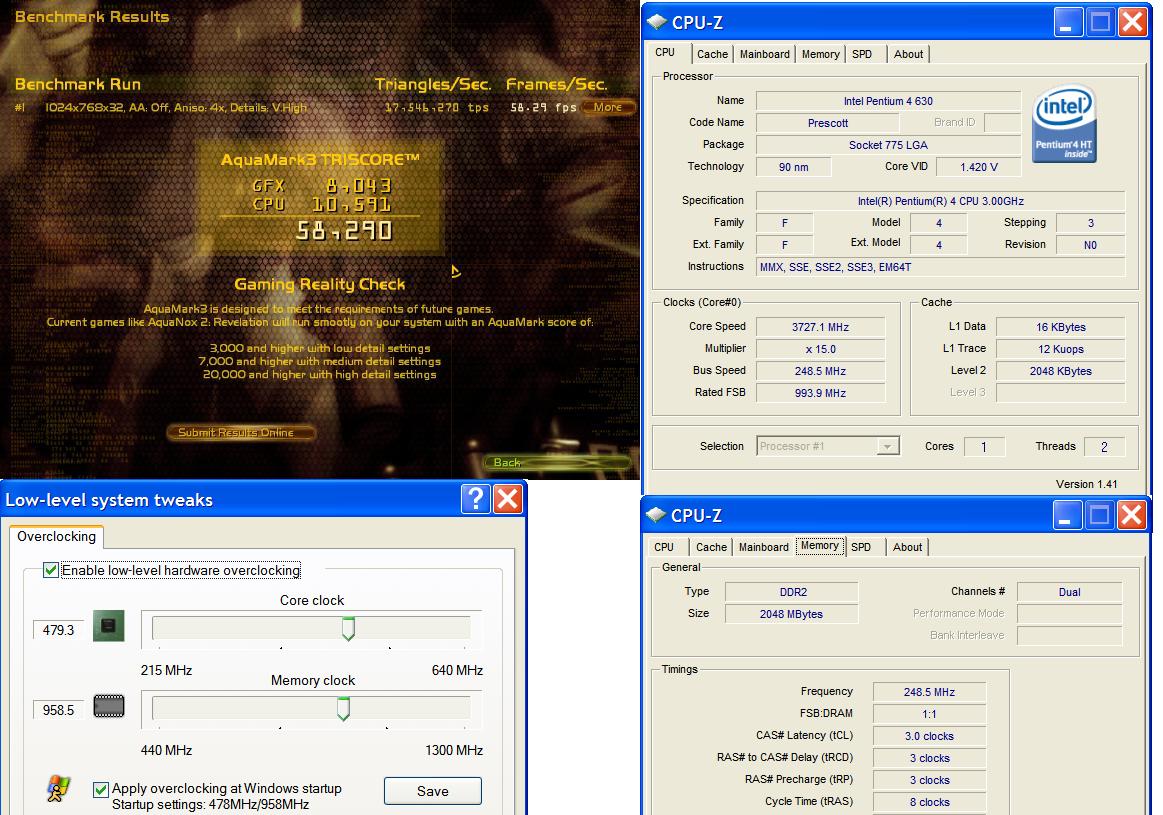Image resolution: width=1163 pixels, height=815 pixels.
Task: Switch to CPU tab in bottom CPU-Z window
Action: coord(664,547)
